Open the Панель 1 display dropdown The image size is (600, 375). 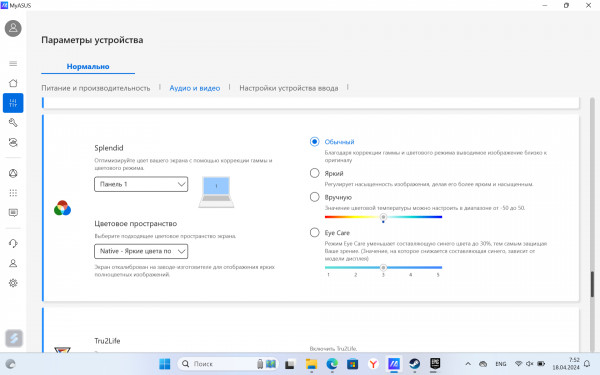coord(141,184)
